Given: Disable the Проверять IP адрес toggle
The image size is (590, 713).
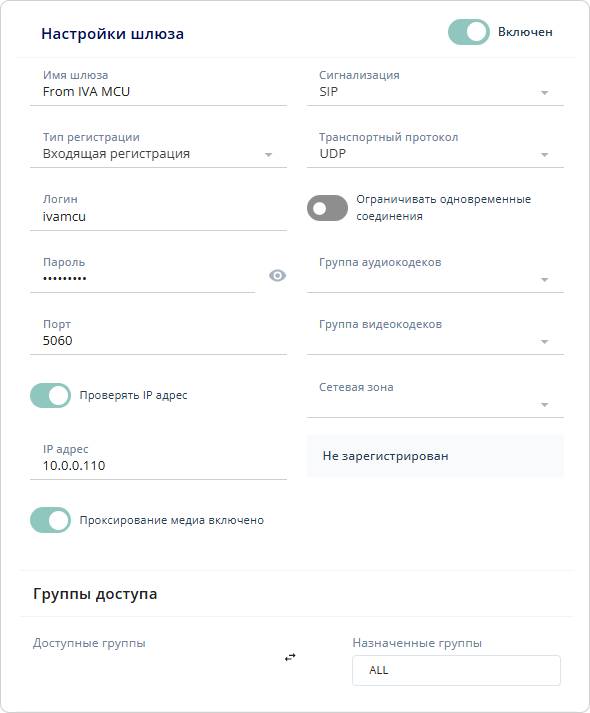Looking at the screenshot, I should pyautogui.click(x=50, y=395).
